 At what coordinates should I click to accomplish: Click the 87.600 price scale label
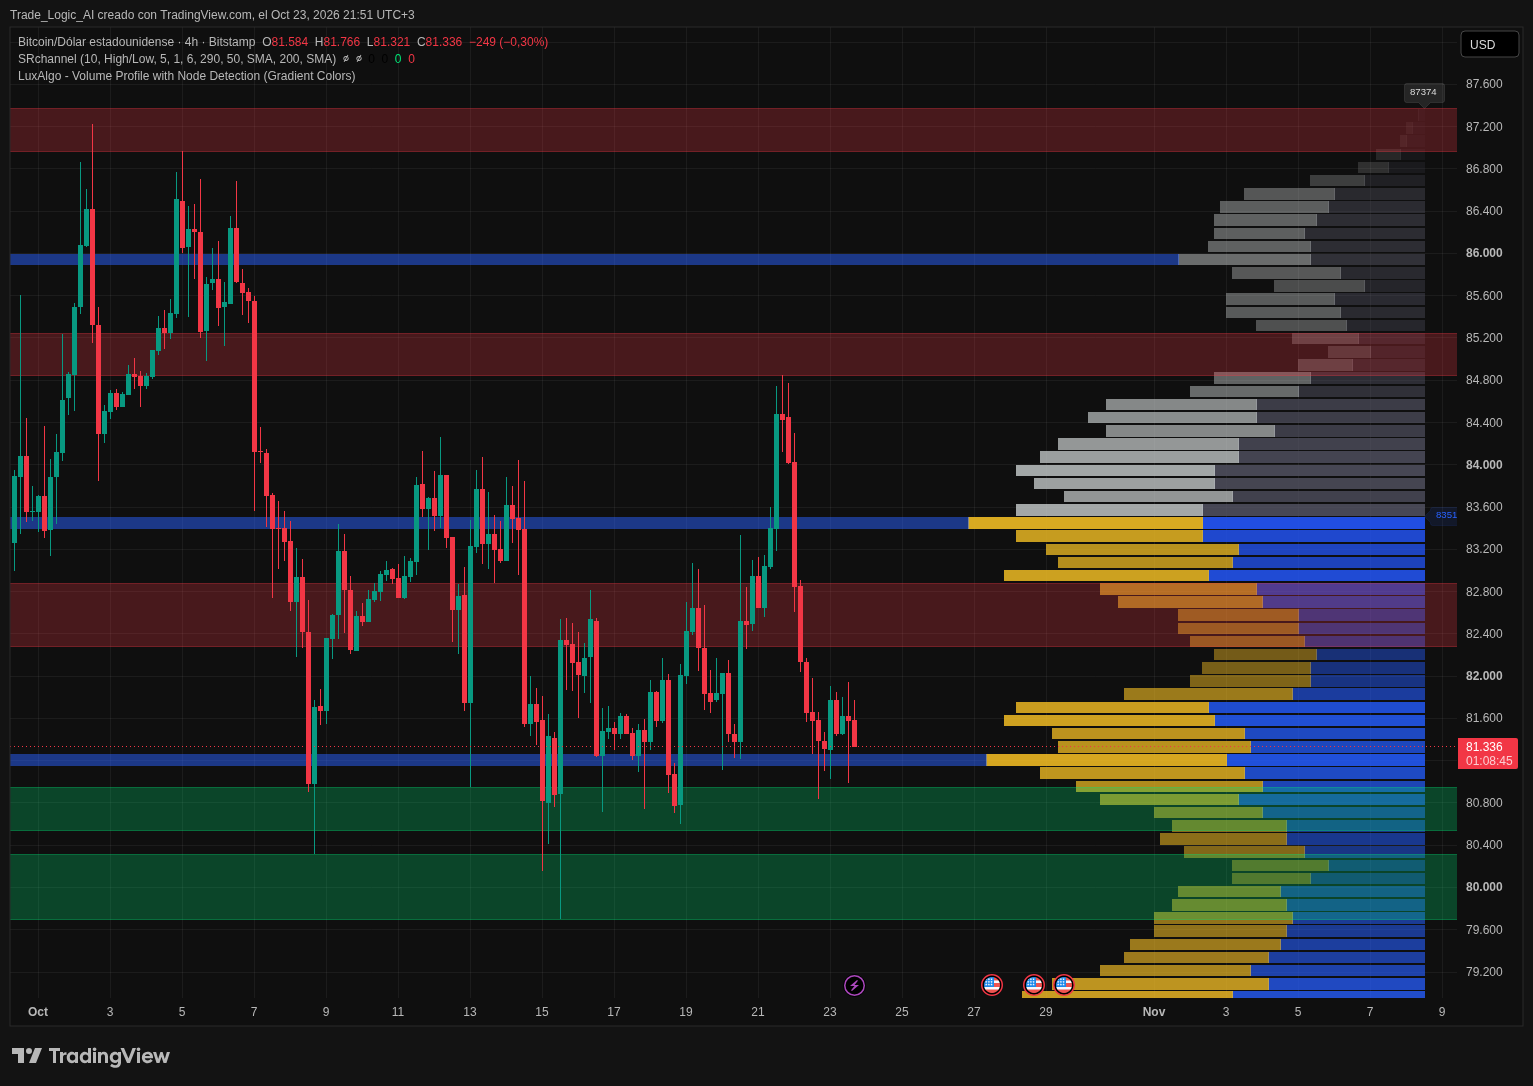[x=1484, y=84]
